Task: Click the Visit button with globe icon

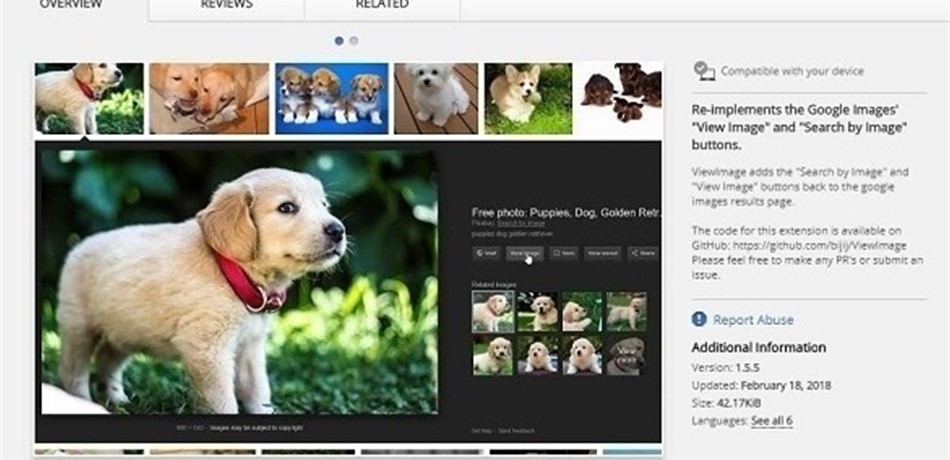Action: tap(486, 253)
